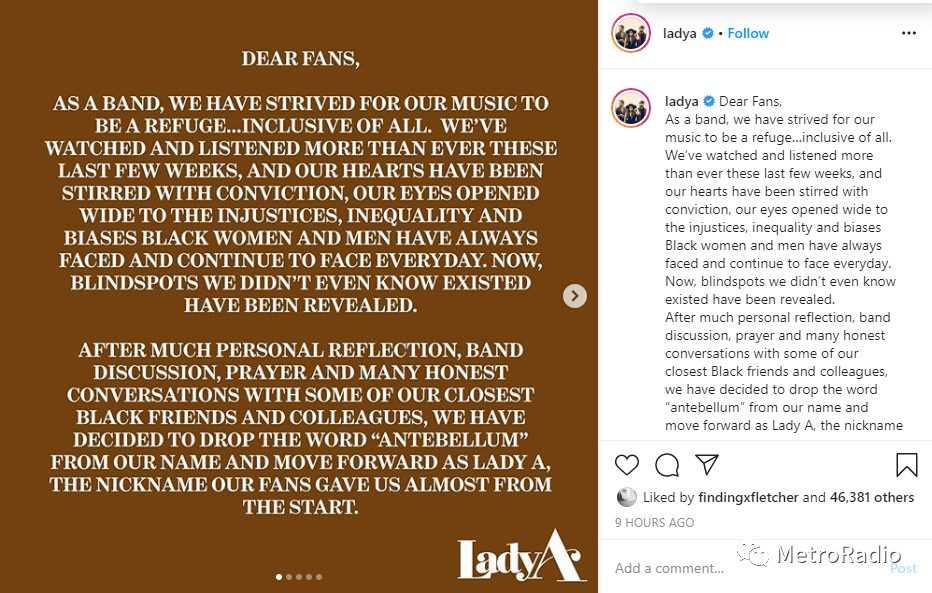Click the ladya profile picture in header

632,33
